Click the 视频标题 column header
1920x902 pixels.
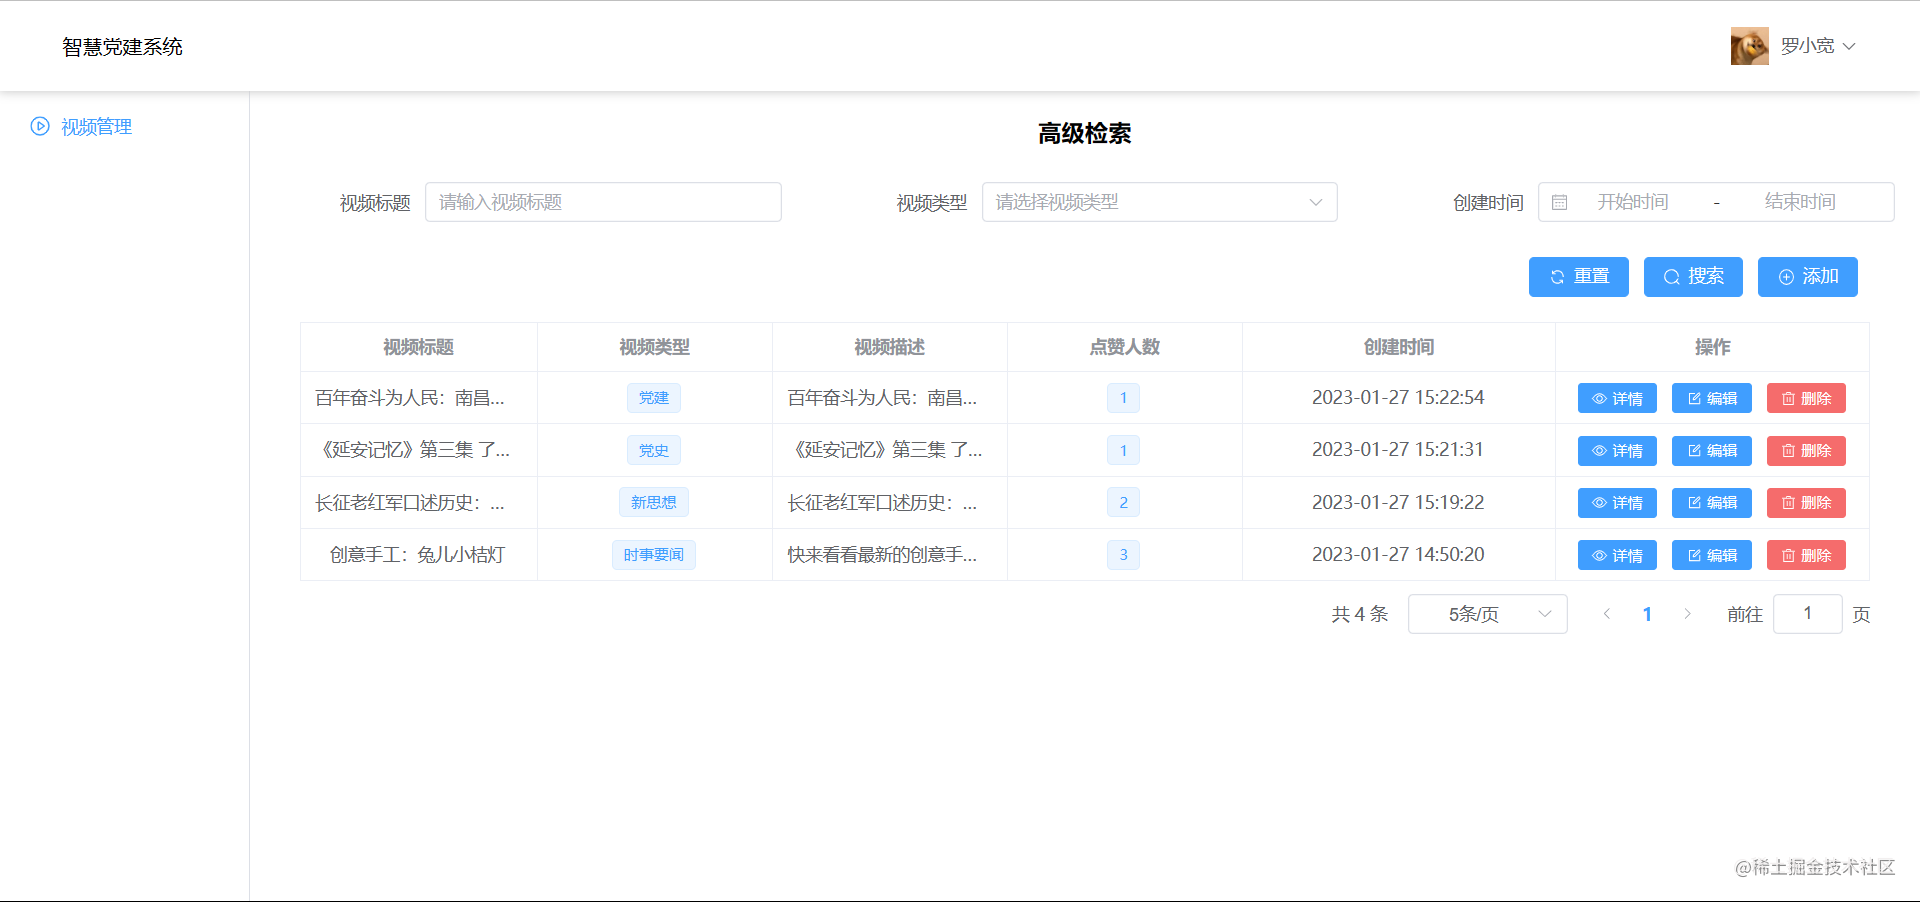click(x=419, y=347)
